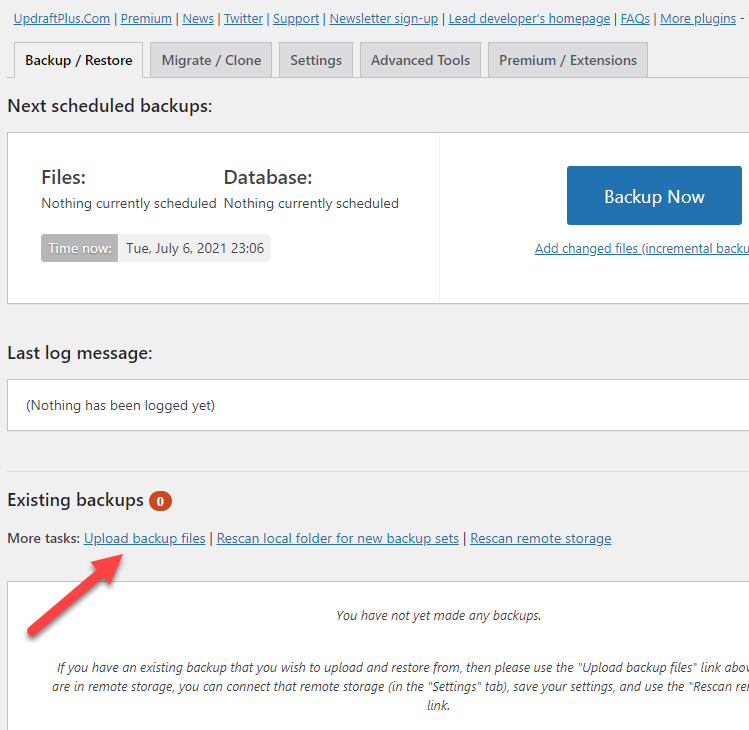This screenshot has height=730, width=749.
Task: Switch to the Advanced Tools tab
Action: 420,60
